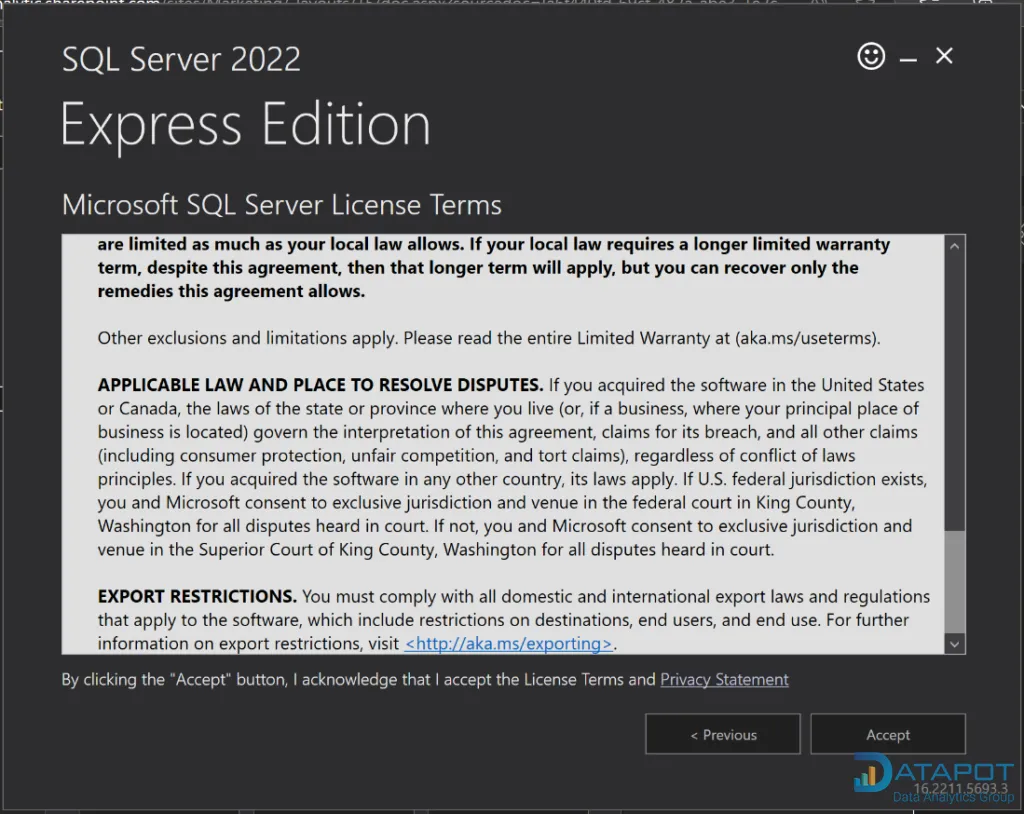Click the 'Express Edition' heading
Screen dimensions: 1024x814
(x=246, y=124)
